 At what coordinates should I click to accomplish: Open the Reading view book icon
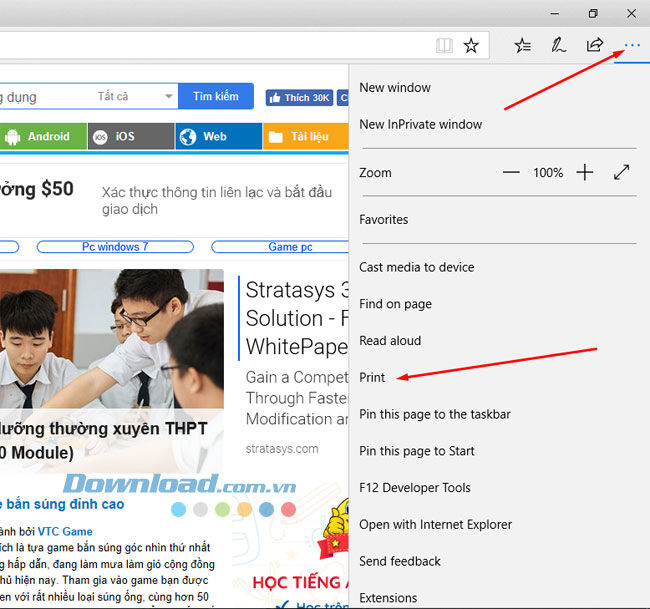(444, 45)
